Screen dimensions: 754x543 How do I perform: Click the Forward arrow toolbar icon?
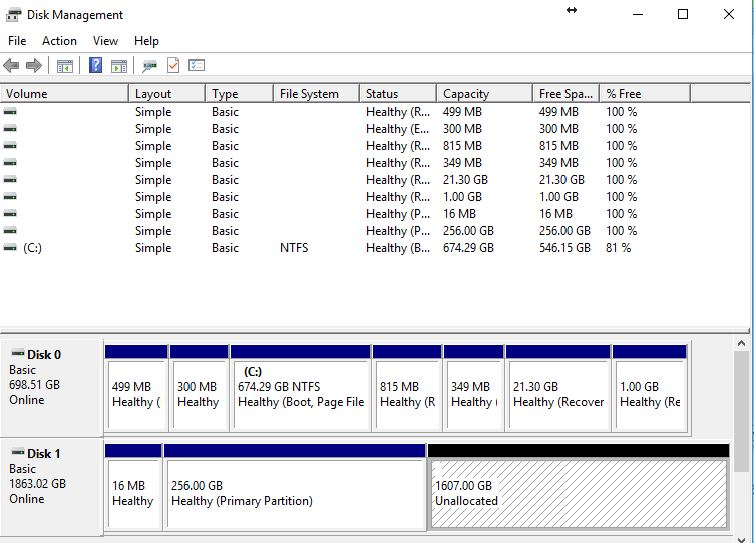tap(33, 66)
